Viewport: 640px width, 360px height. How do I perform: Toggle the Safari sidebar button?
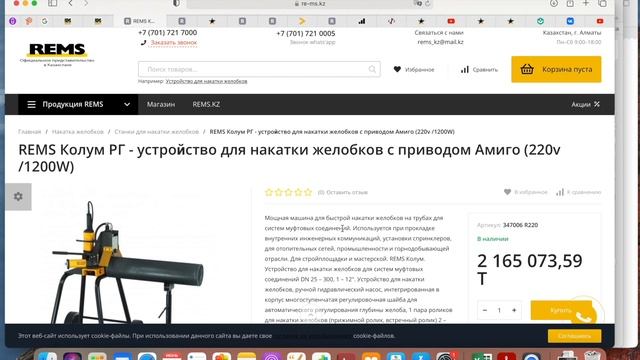click(x=52, y=3)
